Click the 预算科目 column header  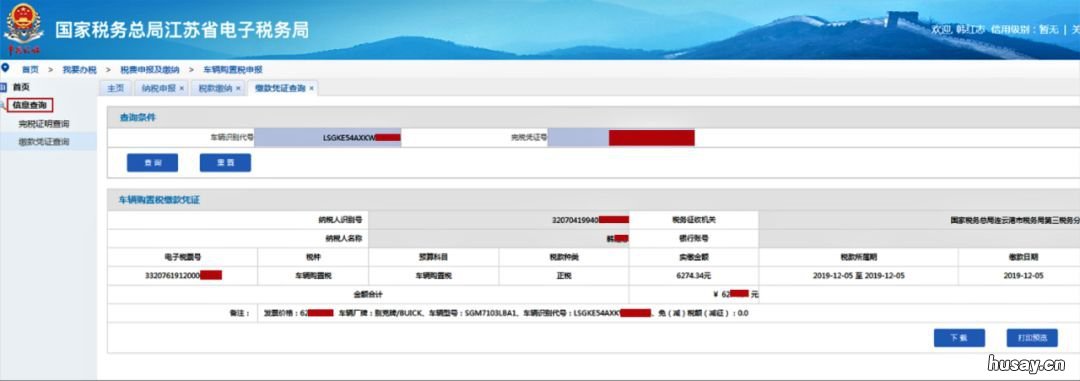pyautogui.click(x=433, y=256)
